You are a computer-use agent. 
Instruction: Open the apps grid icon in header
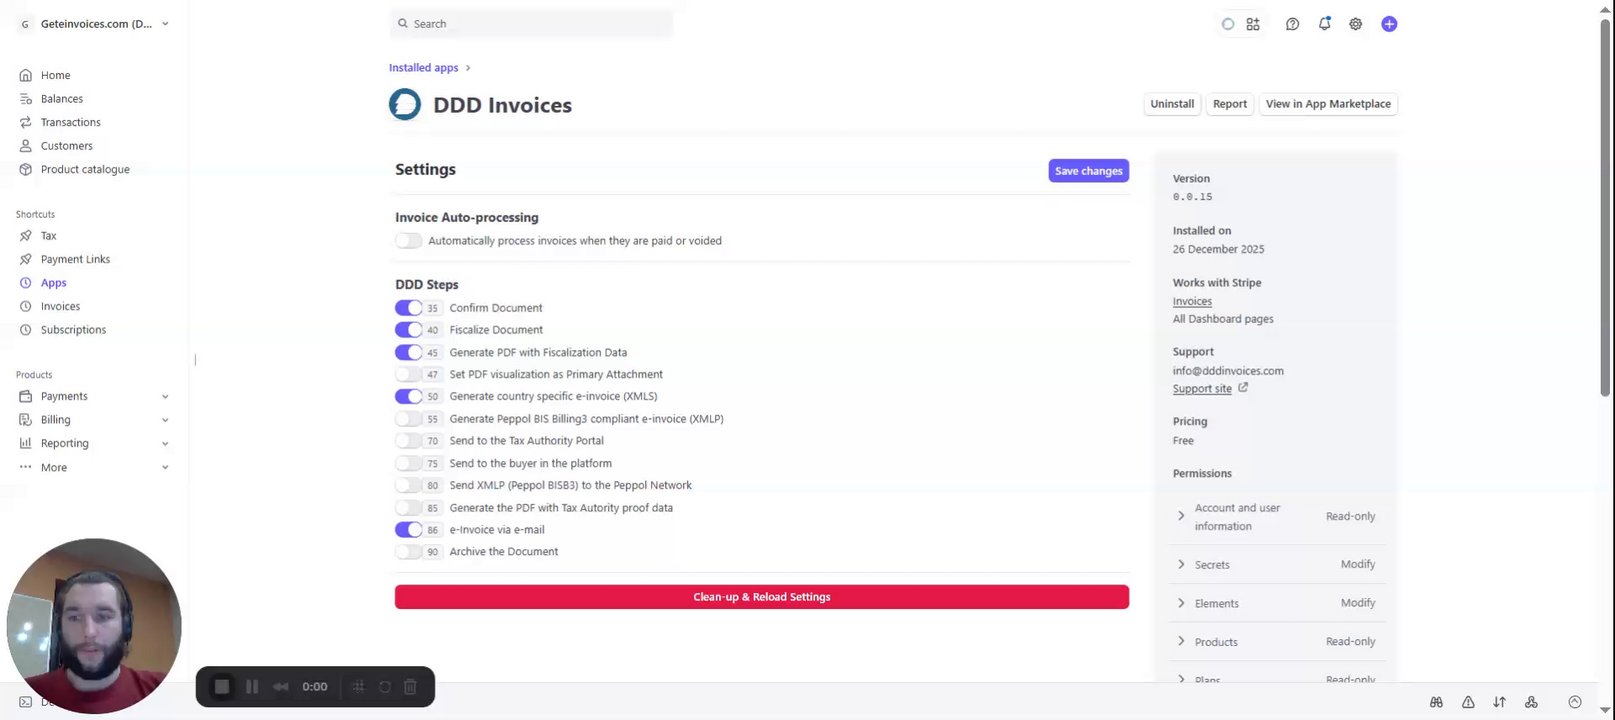(1253, 24)
